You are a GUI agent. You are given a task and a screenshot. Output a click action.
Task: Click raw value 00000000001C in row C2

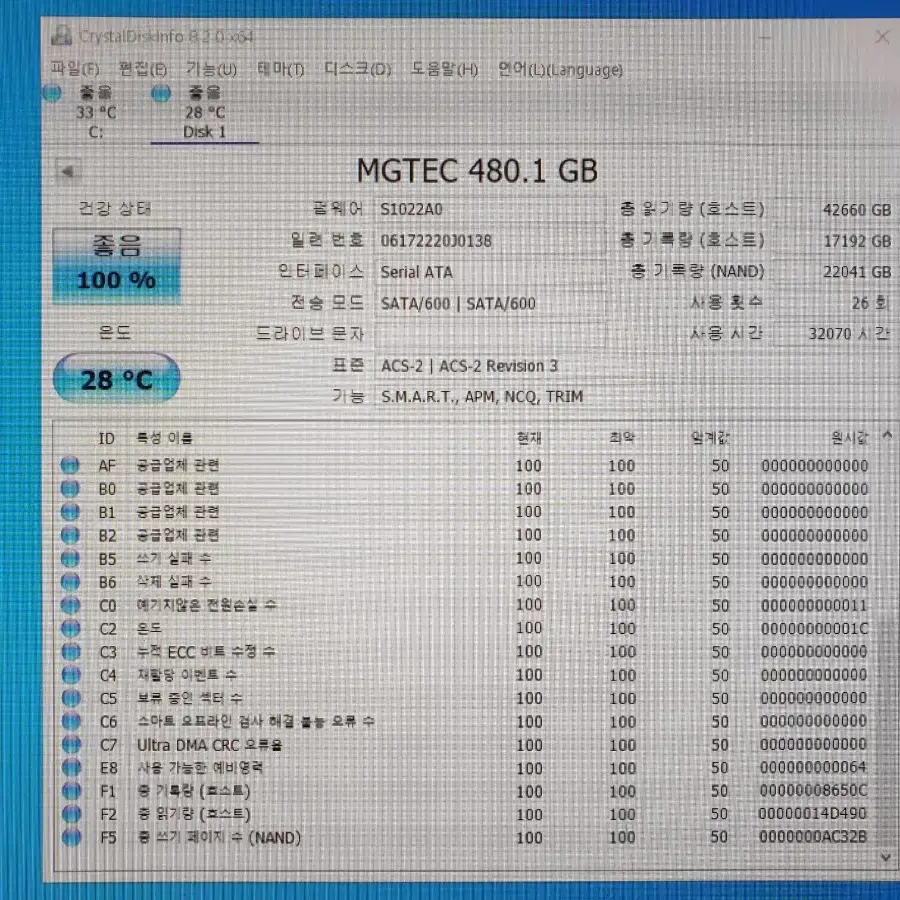point(814,629)
